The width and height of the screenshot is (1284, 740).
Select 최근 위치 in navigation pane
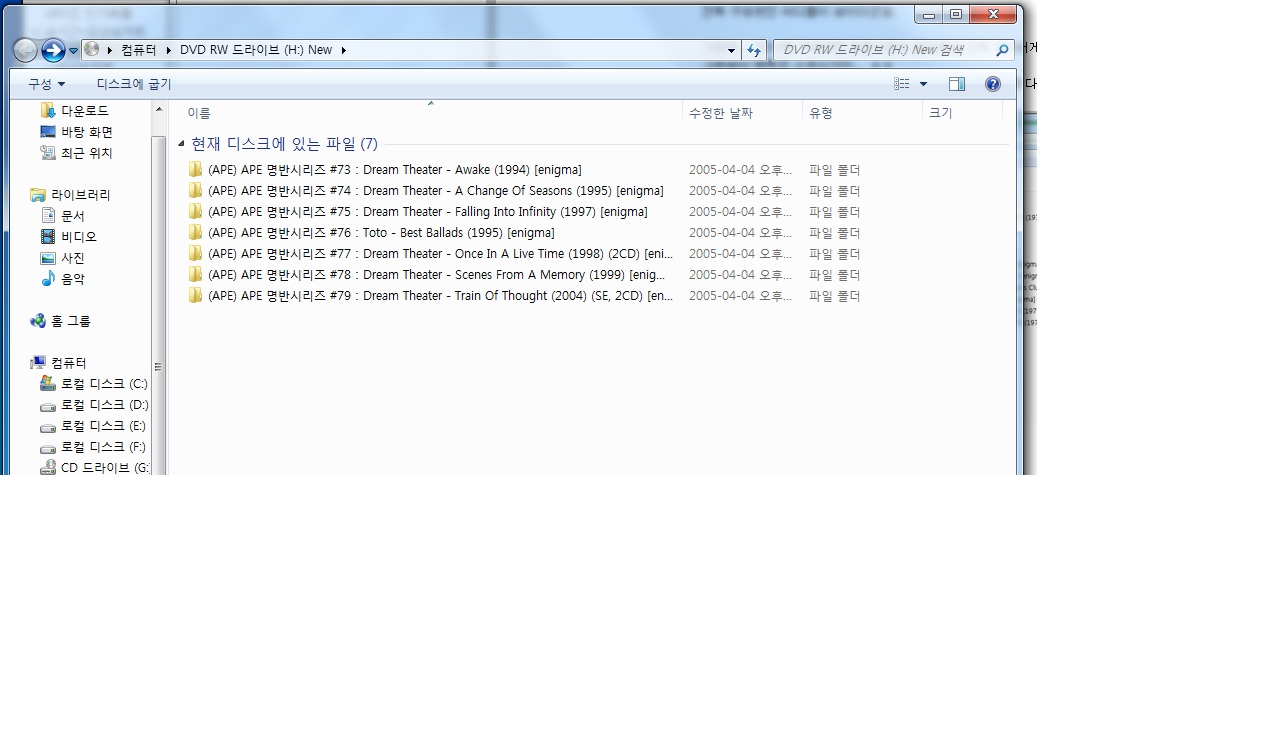tap(76, 153)
